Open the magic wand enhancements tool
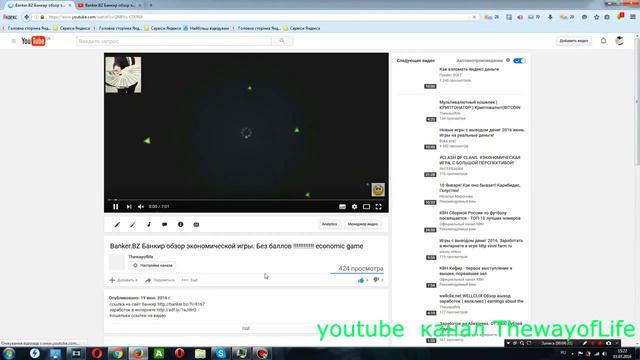640x360 pixels. click(x=133, y=224)
